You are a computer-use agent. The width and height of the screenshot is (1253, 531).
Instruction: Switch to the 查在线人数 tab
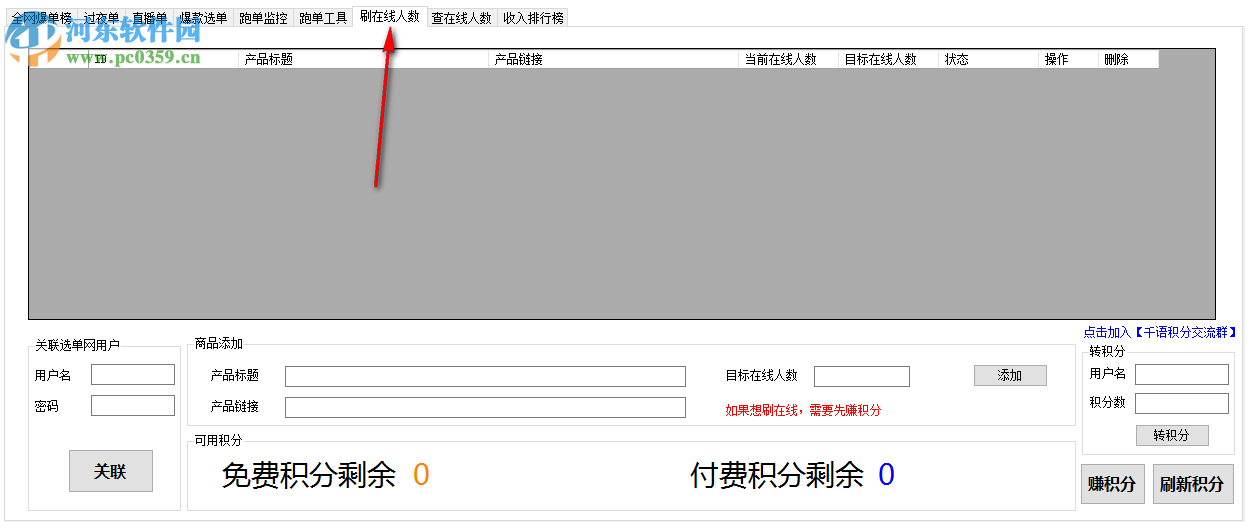click(462, 18)
